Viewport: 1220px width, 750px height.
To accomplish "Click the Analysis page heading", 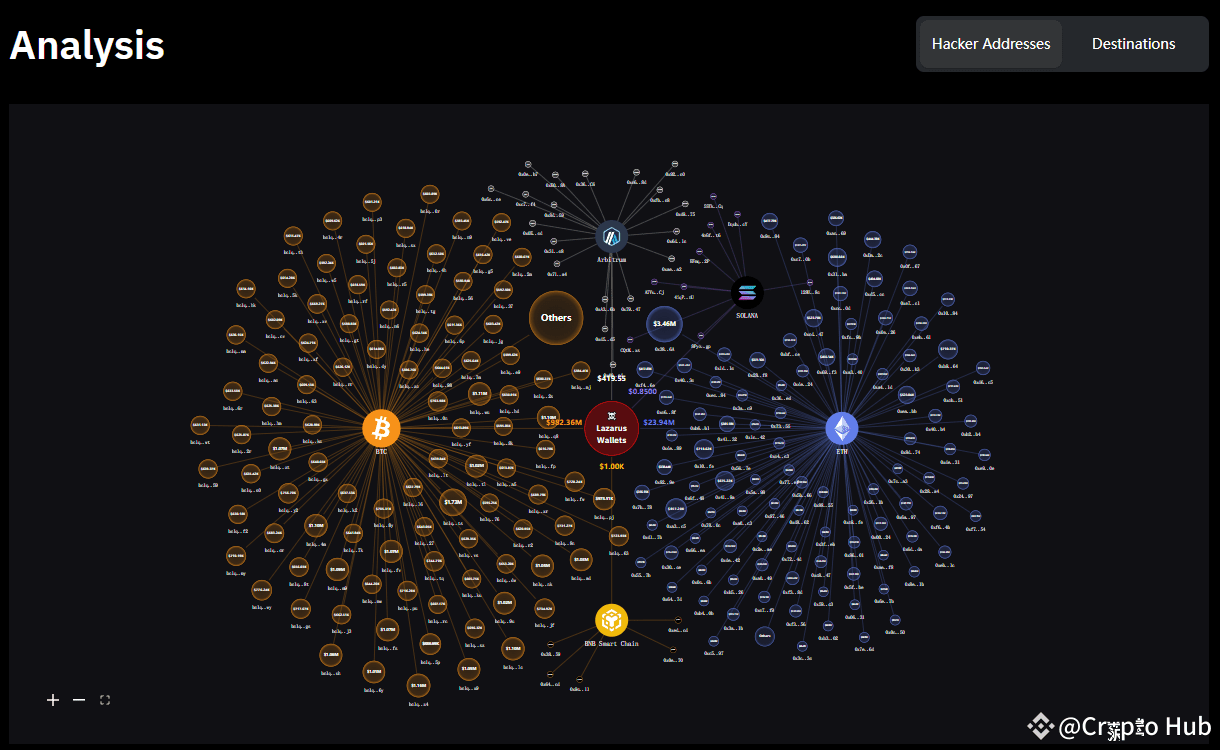I will pyautogui.click(x=87, y=45).
